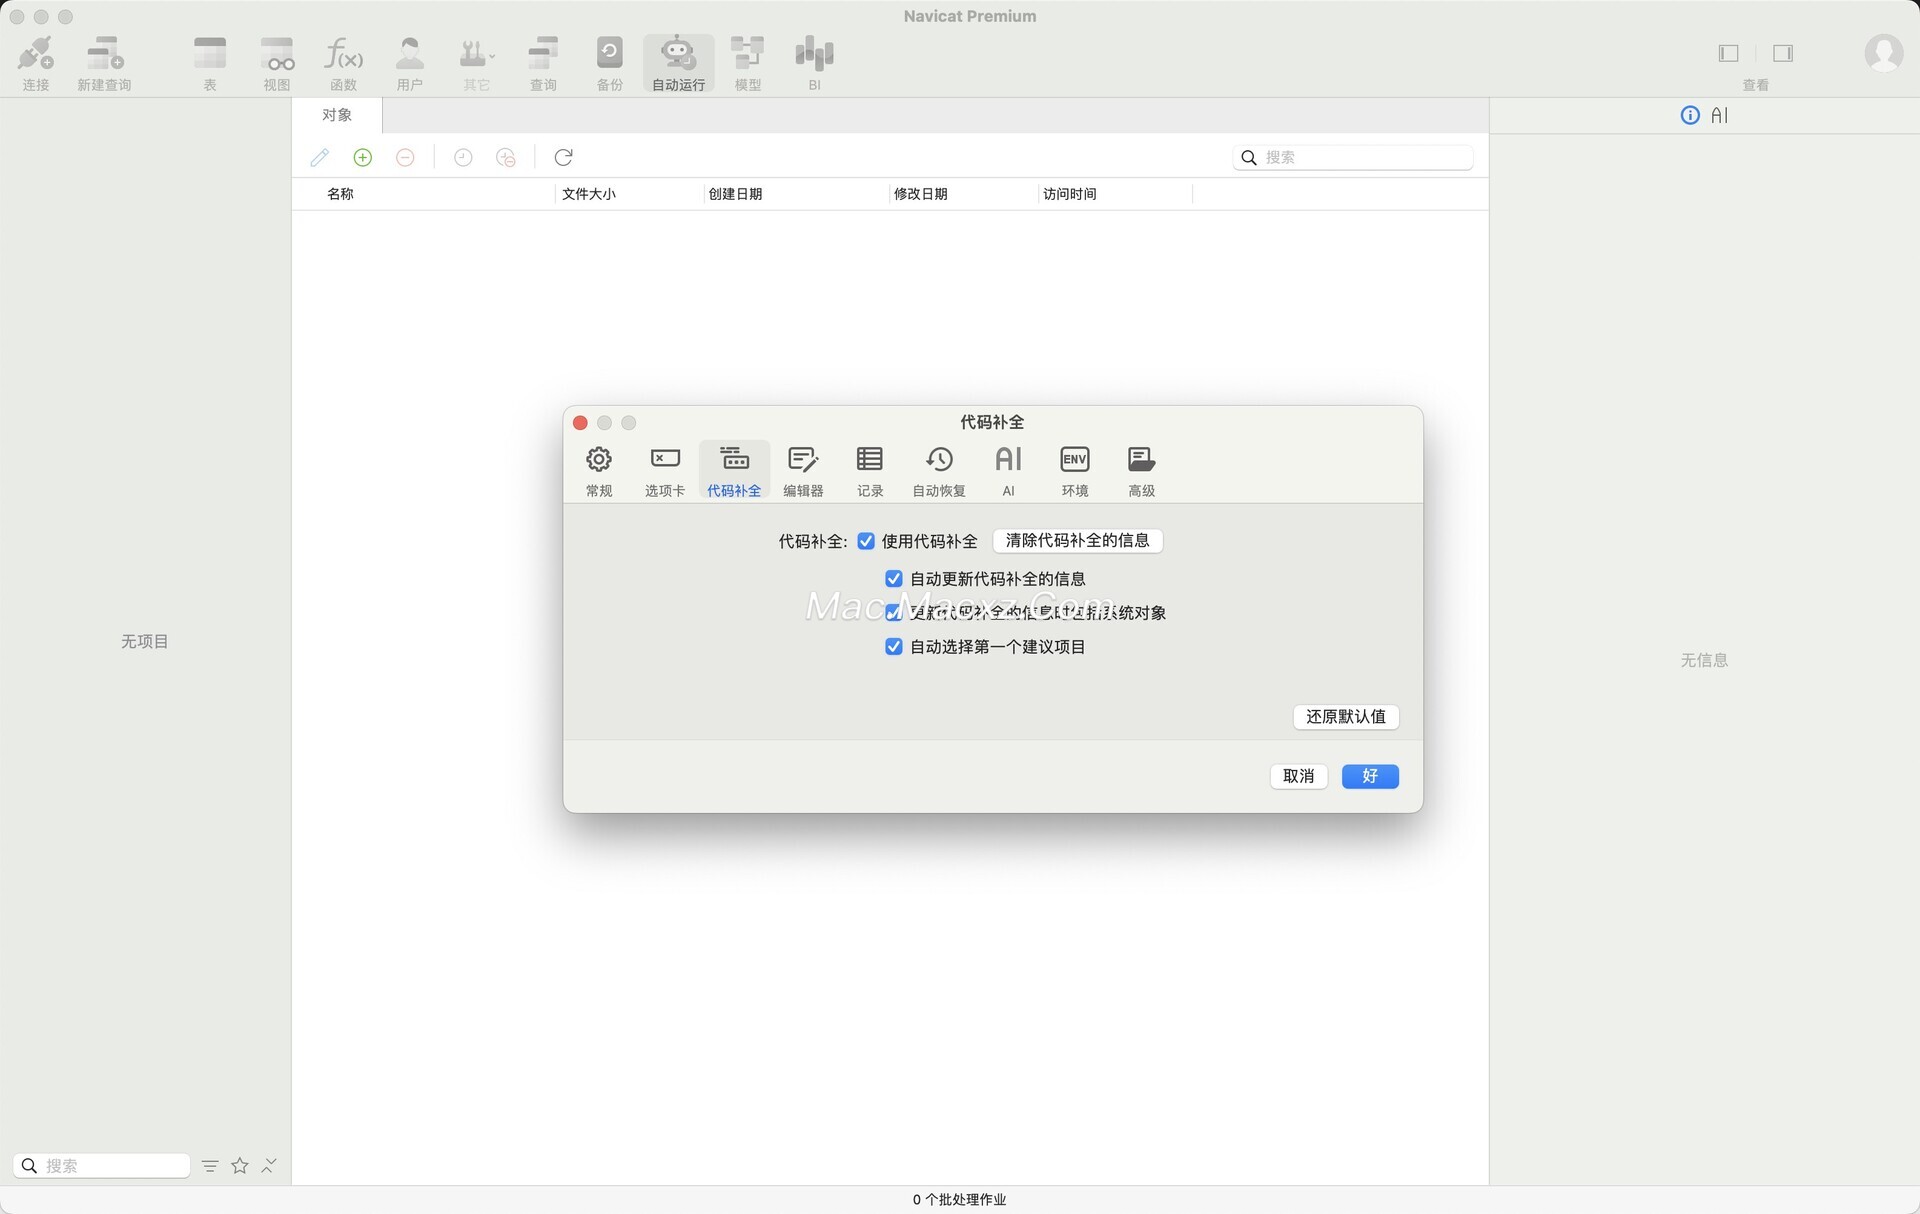
Task: Open the user account avatar
Action: tap(1883, 53)
